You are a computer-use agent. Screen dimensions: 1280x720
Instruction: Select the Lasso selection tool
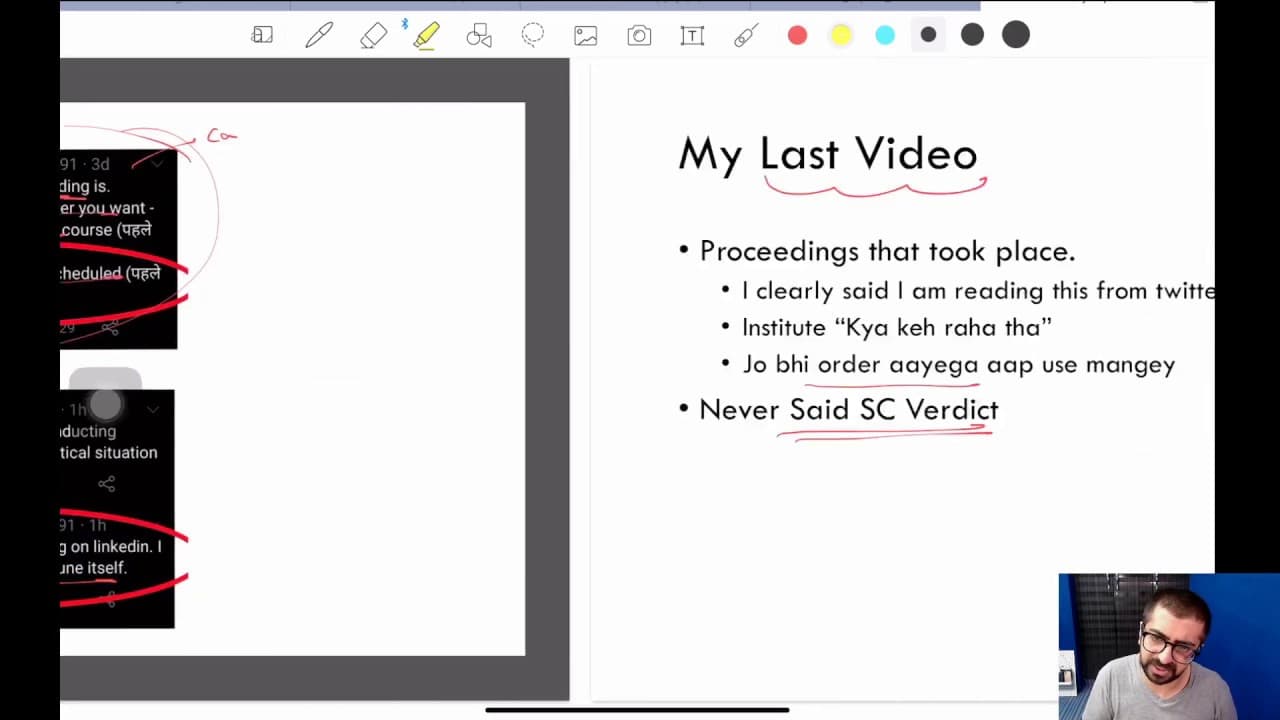click(532, 35)
